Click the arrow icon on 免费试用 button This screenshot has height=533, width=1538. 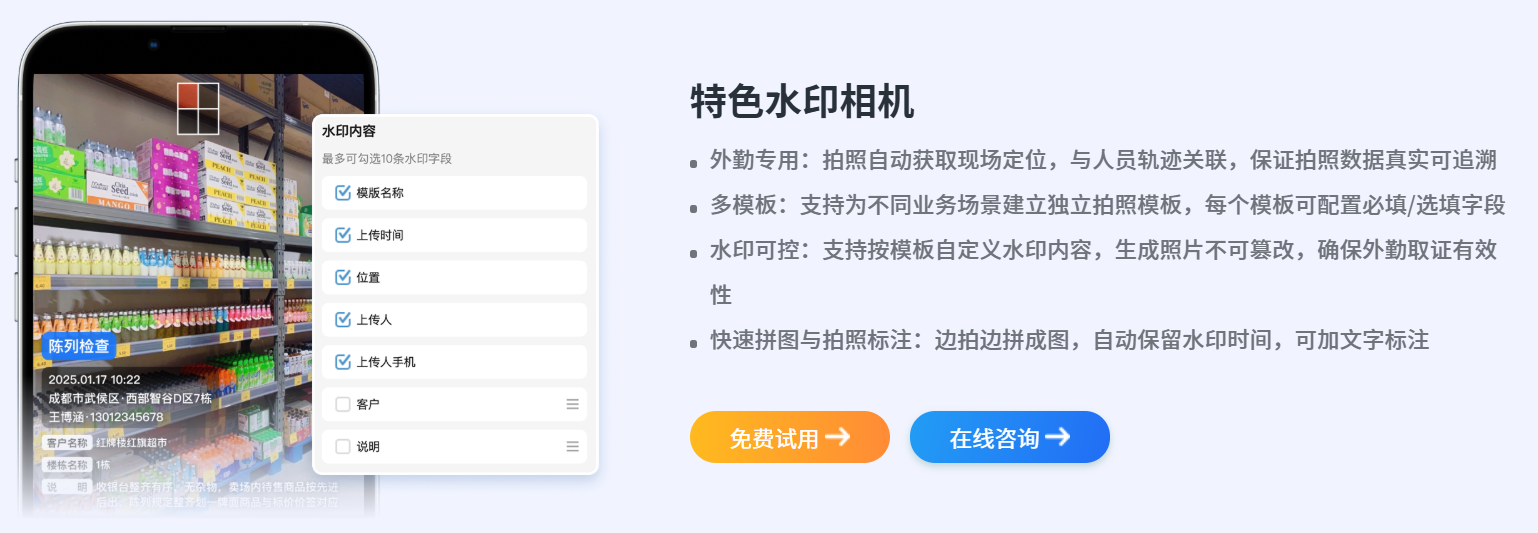click(838, 437)
